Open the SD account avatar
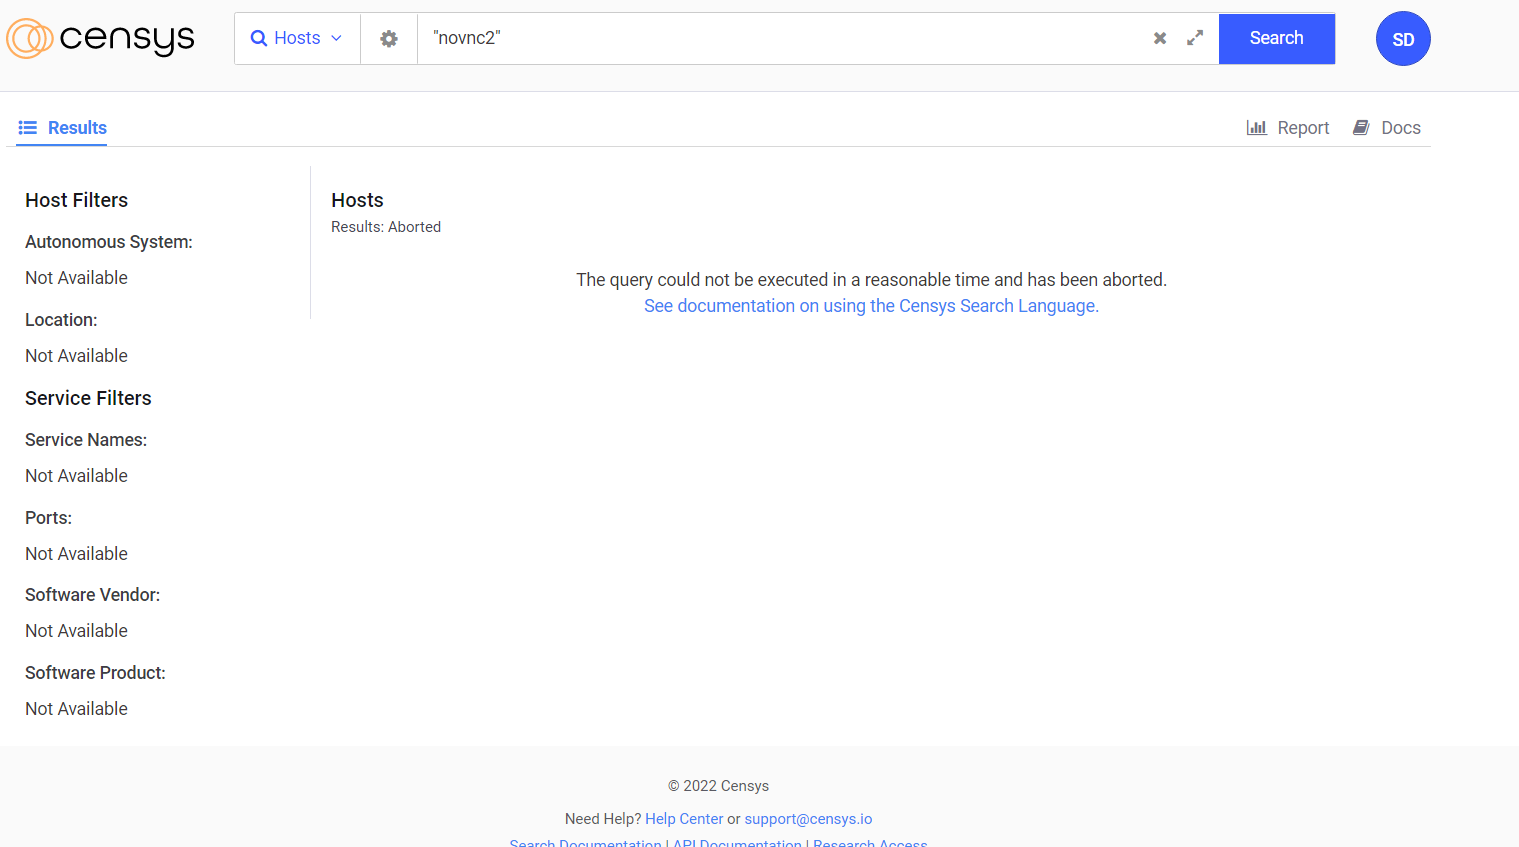 coord(1403,38)
